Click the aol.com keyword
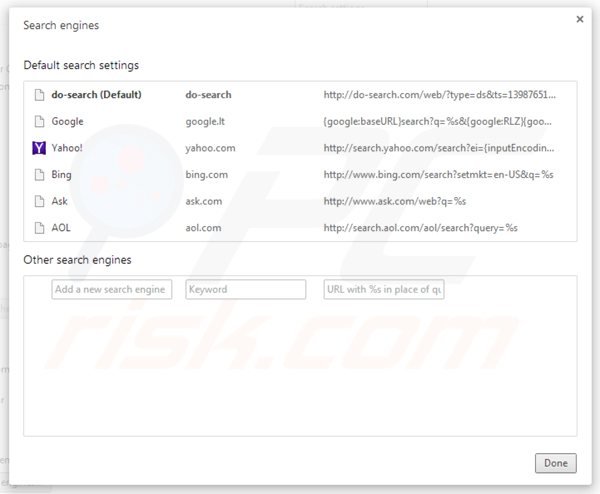 point(203,228)
